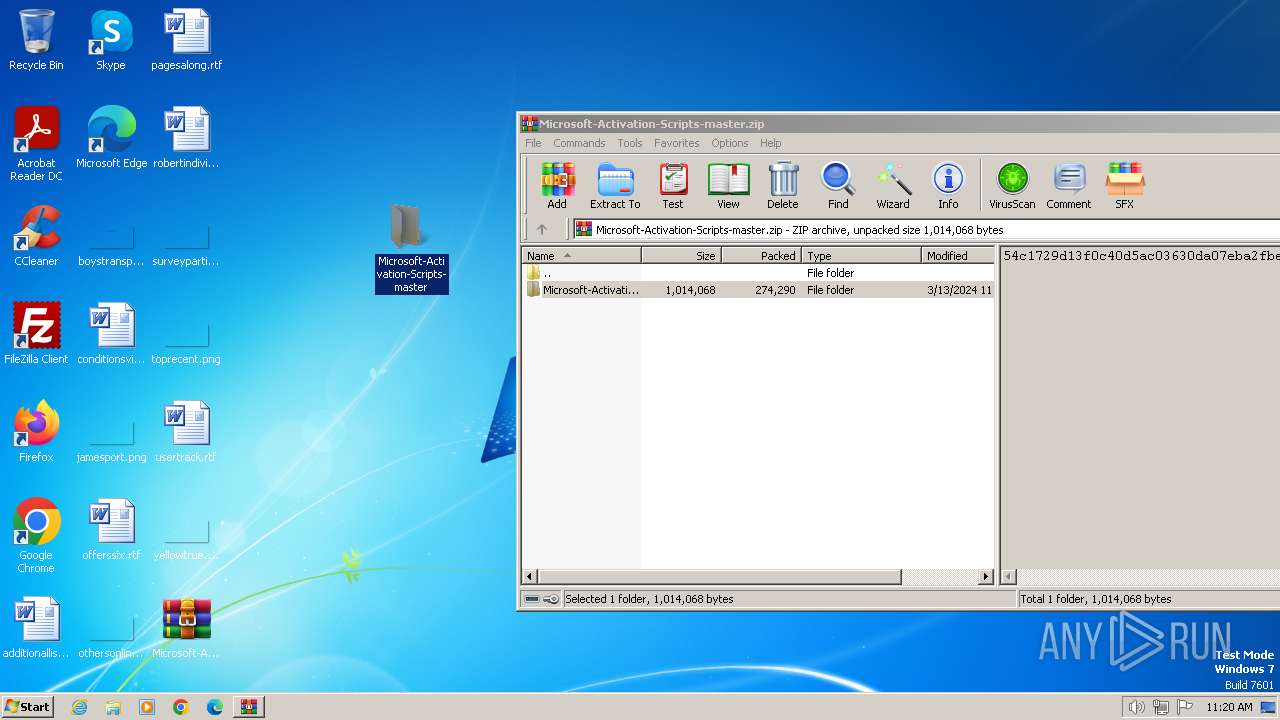Click the SFX toolbar icon
The width and height of the screenshot is (1280, 720).
[1125, 186]
